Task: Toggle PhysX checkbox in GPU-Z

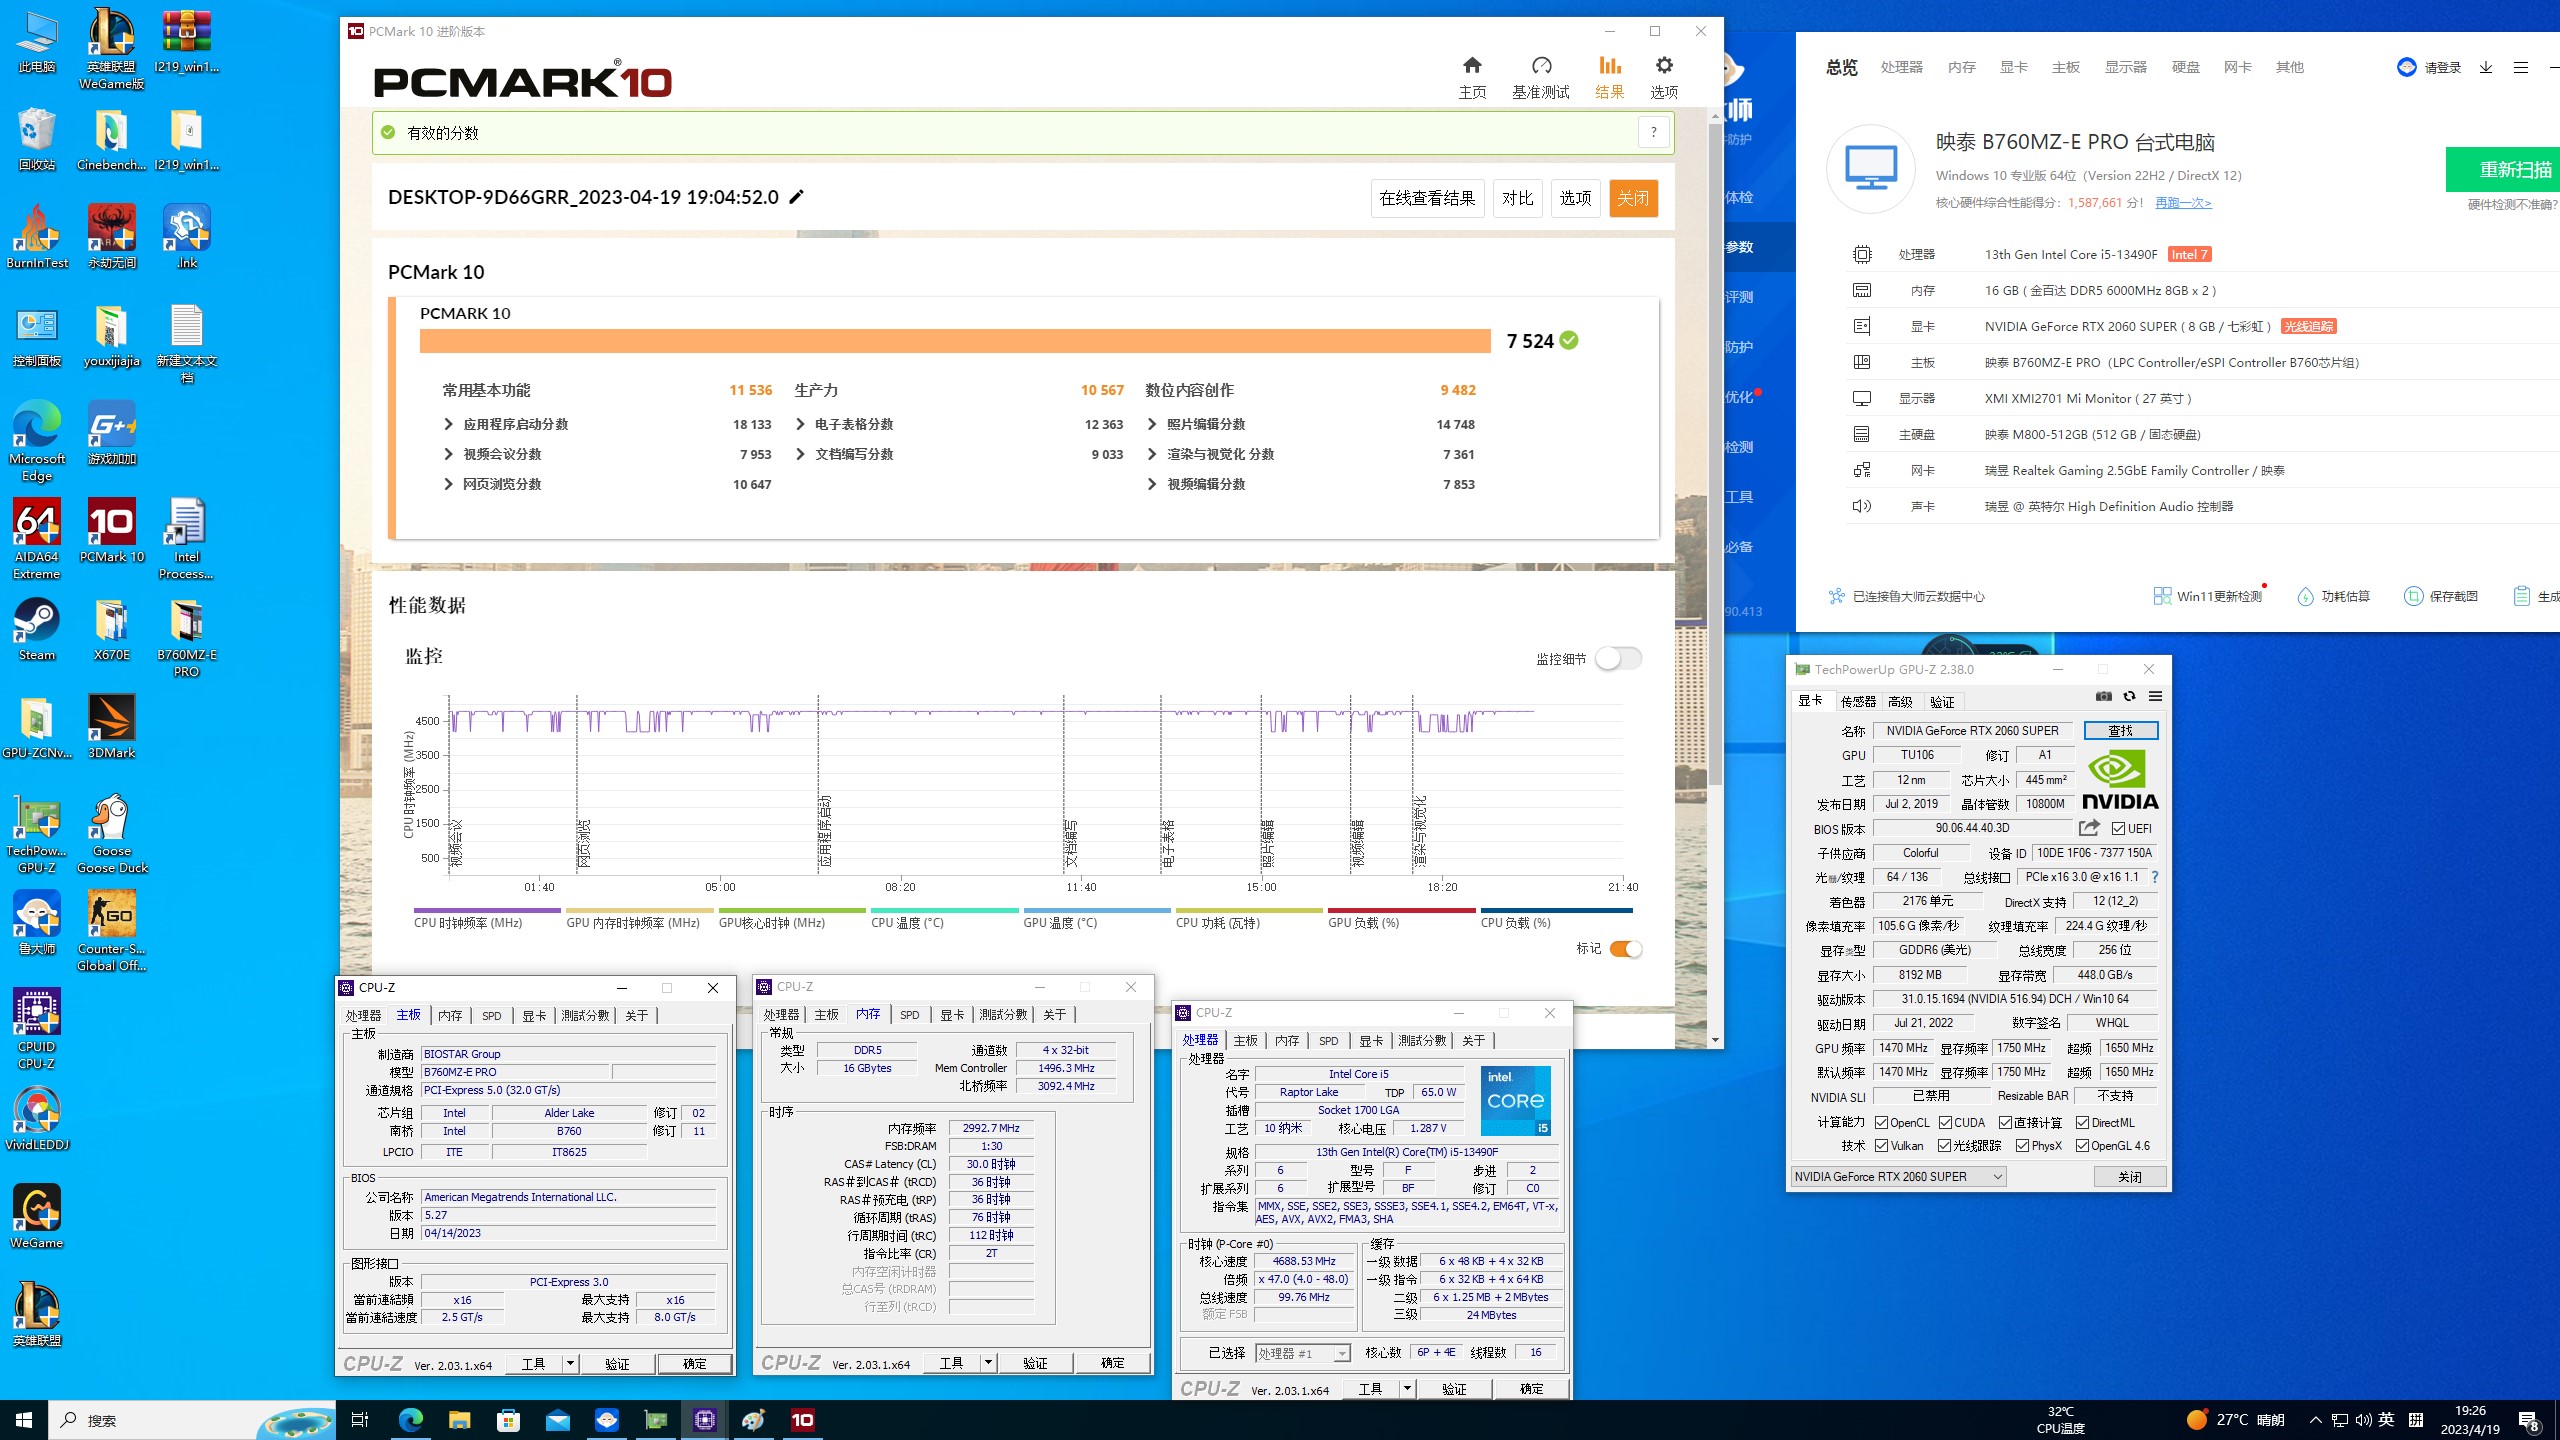Action: click(2023, 1145)
